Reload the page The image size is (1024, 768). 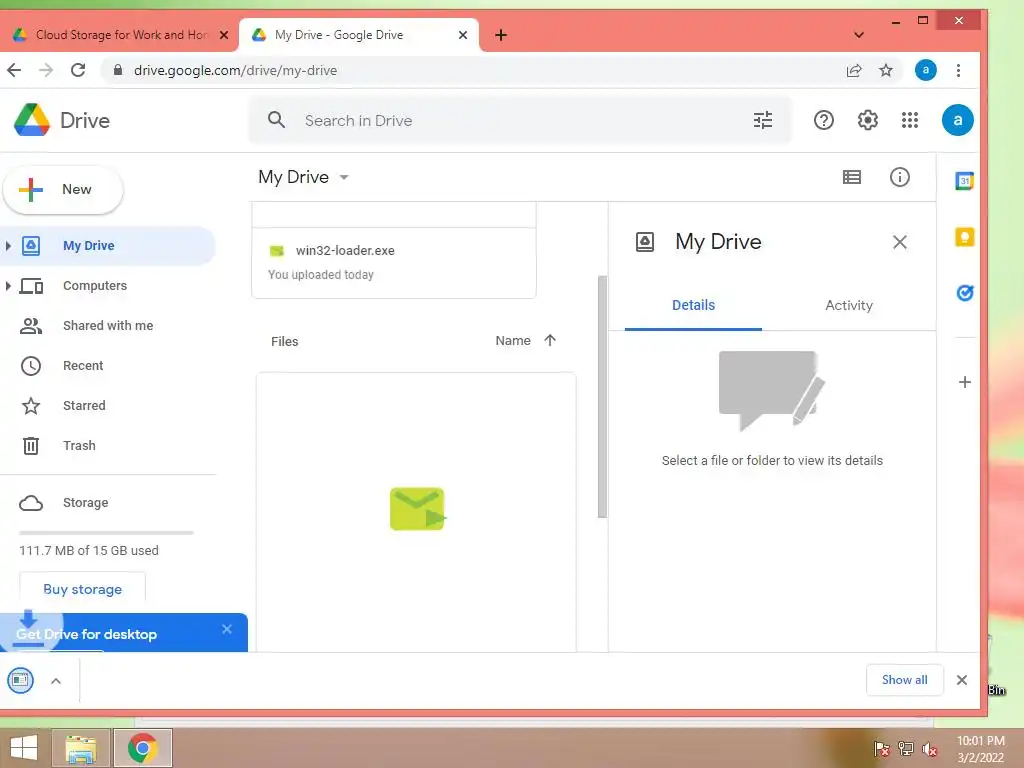point(78,70)
